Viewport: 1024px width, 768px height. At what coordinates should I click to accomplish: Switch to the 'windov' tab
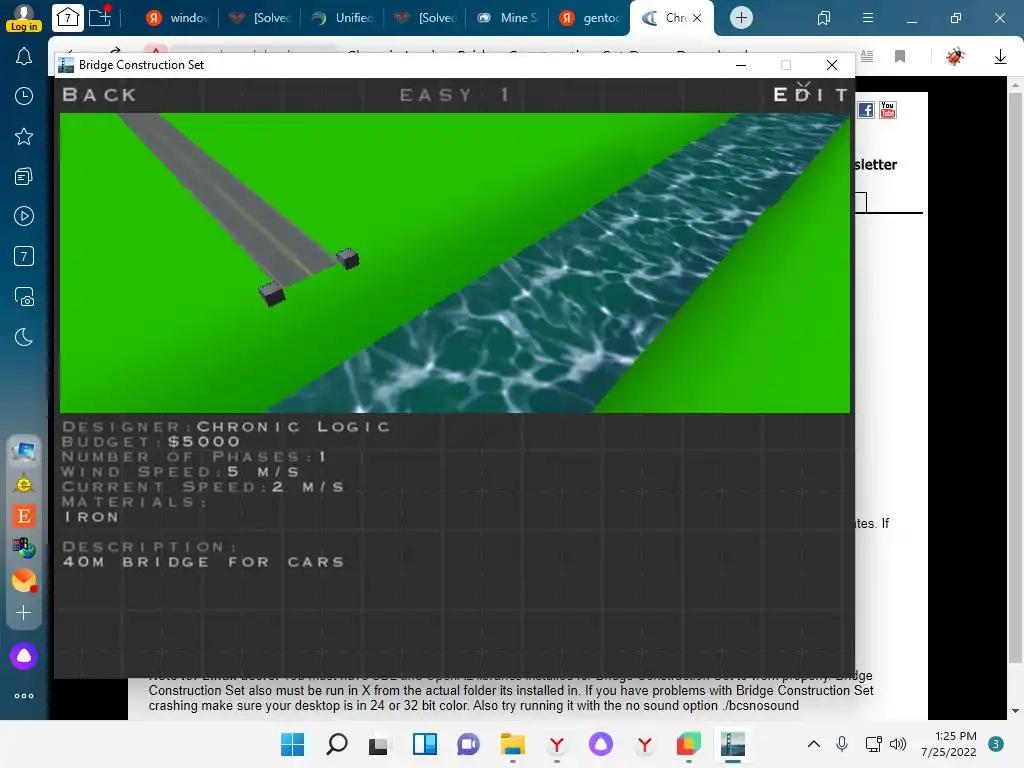[x=177, y=18]
